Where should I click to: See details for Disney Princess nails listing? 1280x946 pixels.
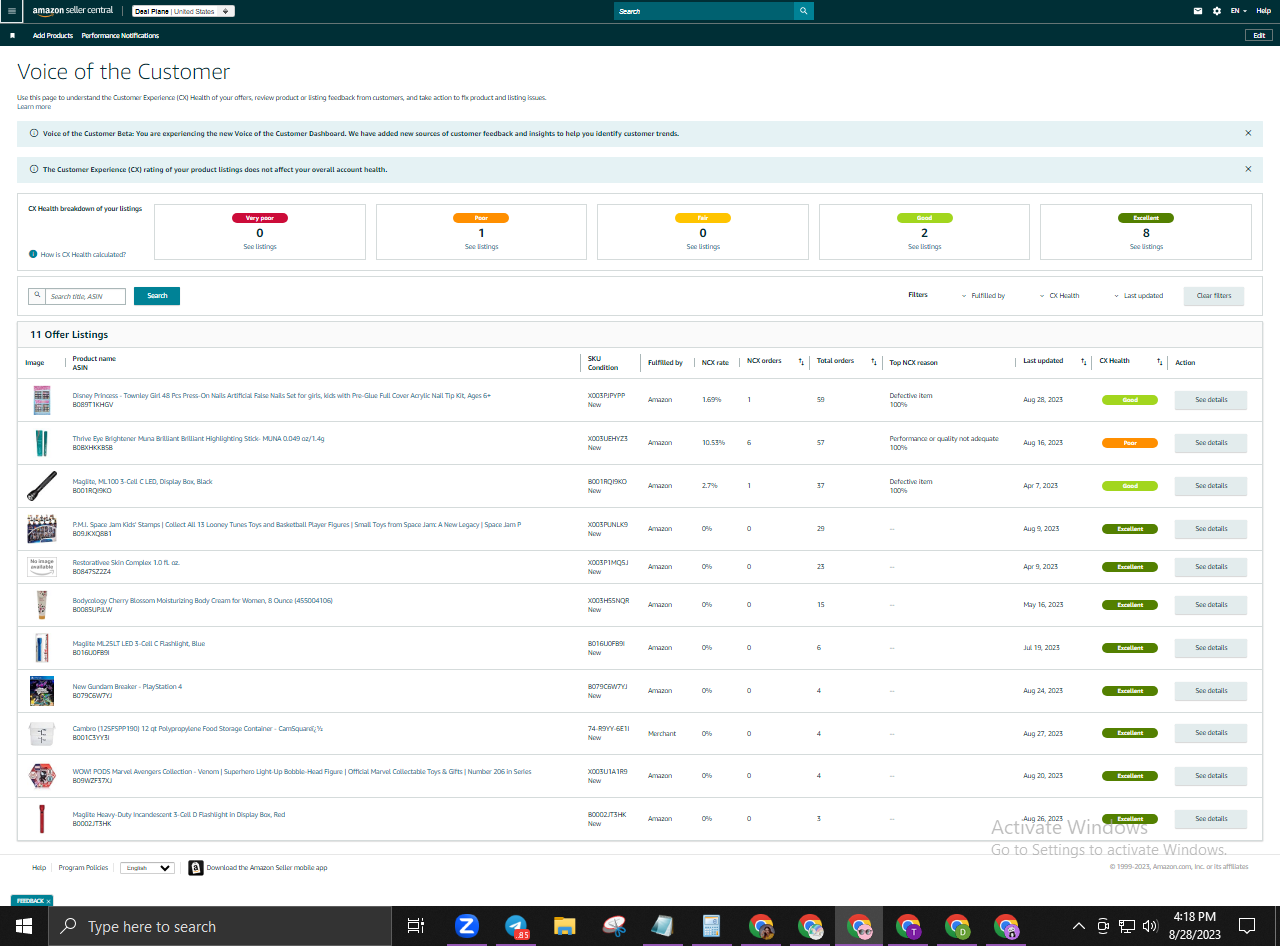pos(1211,400)
